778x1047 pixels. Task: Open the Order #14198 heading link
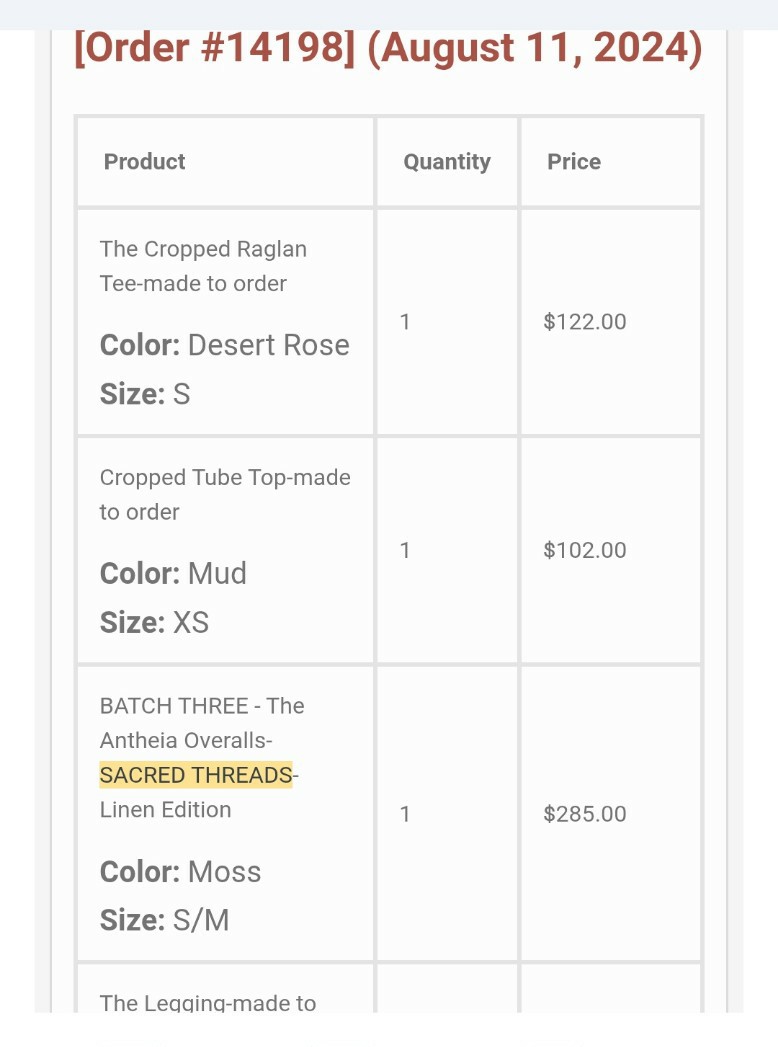pos(214,48)
